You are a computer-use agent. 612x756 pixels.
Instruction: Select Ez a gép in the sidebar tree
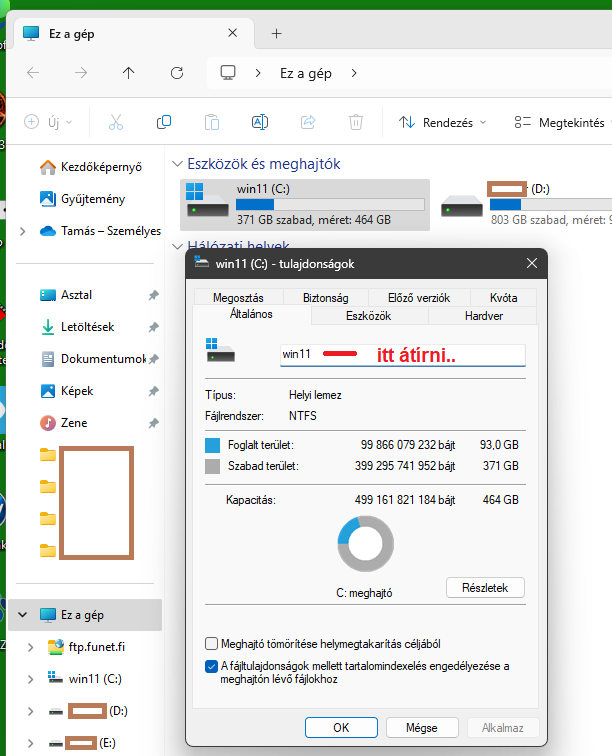click(x=85, y=615)
